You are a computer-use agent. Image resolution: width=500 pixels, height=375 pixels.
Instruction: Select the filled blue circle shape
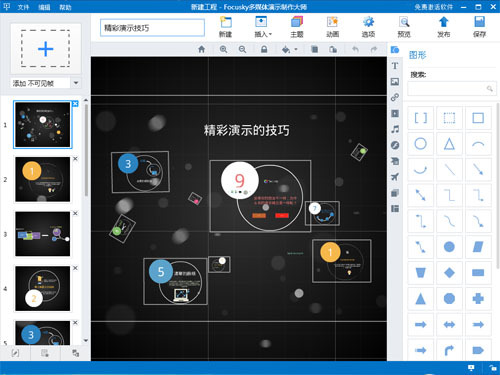point(449,247)
